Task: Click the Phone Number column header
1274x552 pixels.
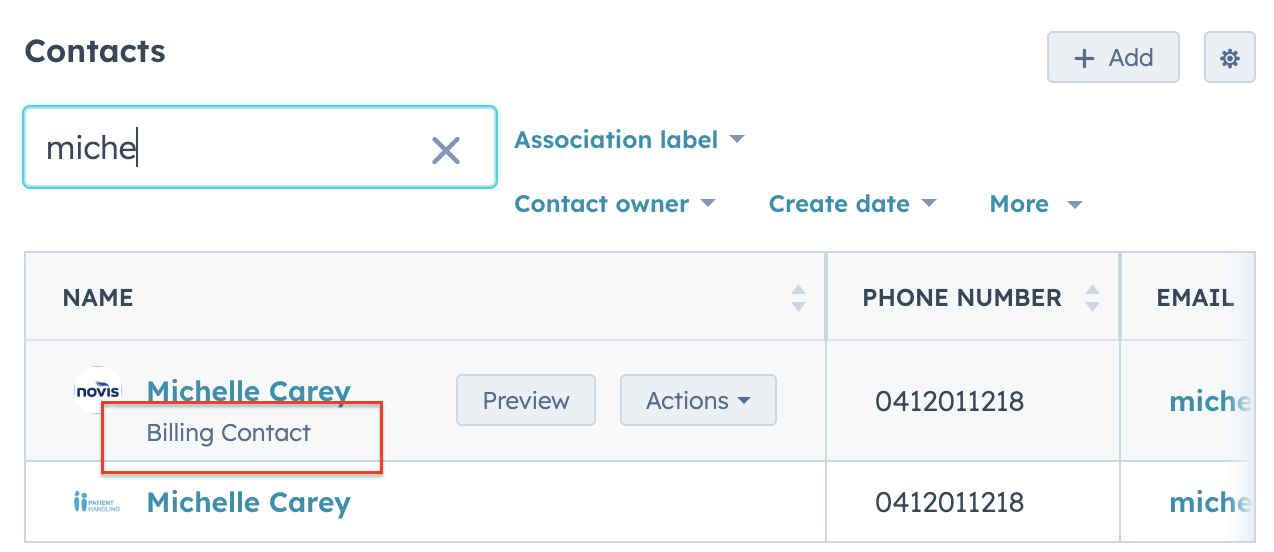Action: click(962, 298)
